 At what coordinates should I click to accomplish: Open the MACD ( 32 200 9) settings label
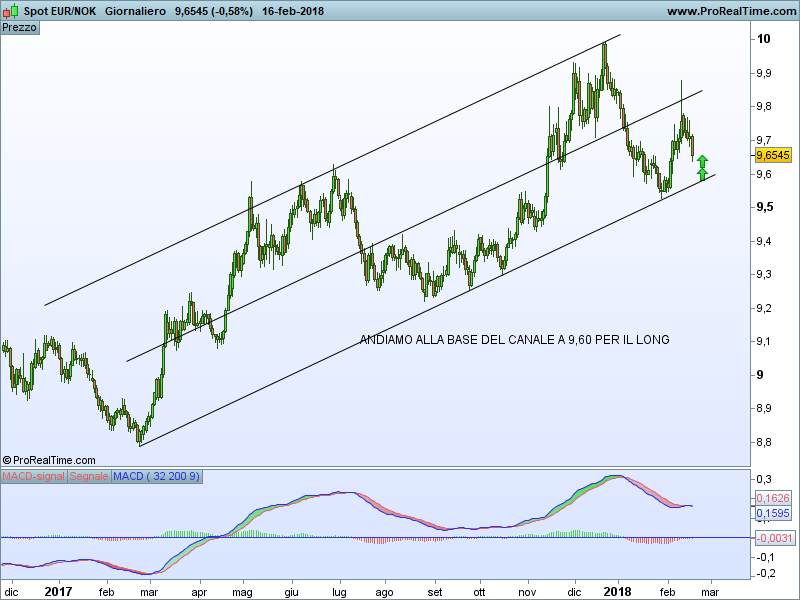click(x=156, y=476)
